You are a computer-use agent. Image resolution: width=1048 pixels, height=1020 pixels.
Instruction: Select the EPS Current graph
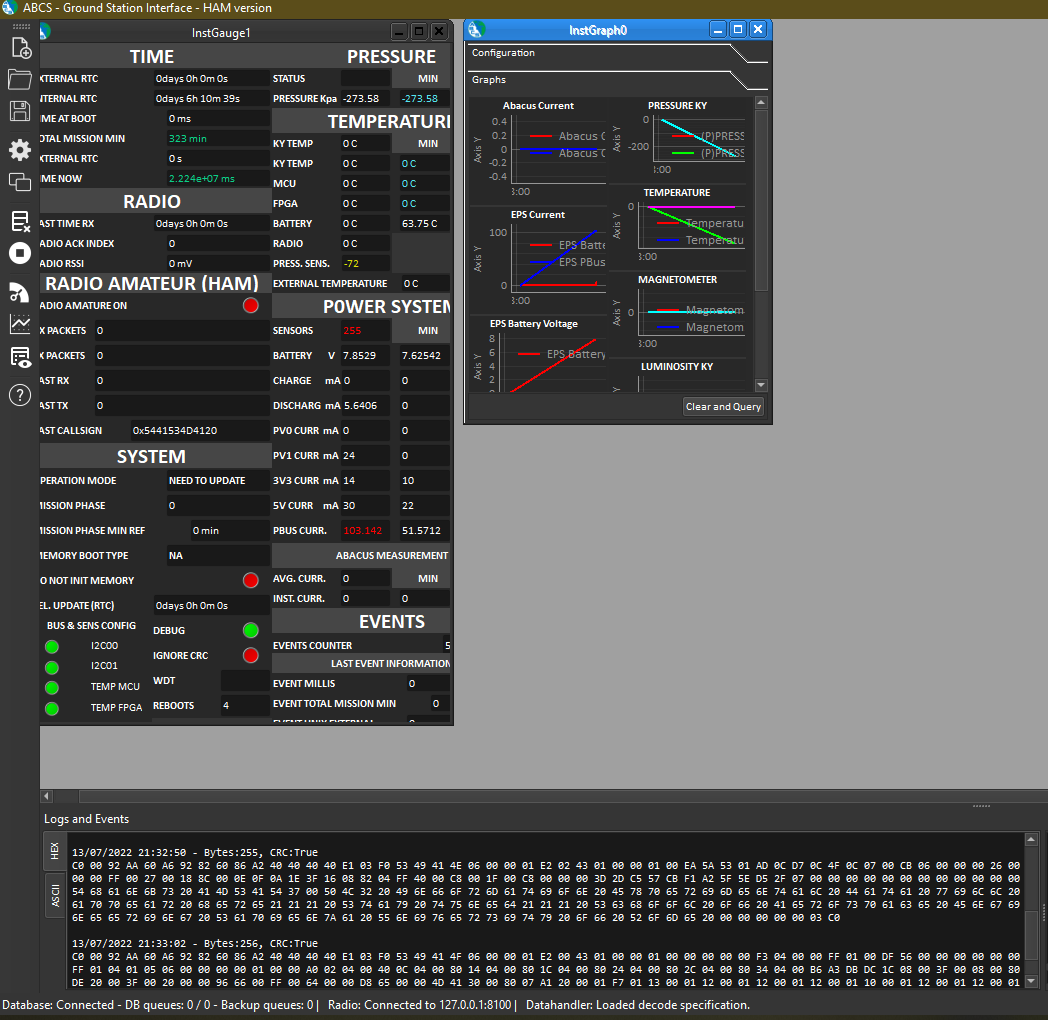[x=539, y=259]
